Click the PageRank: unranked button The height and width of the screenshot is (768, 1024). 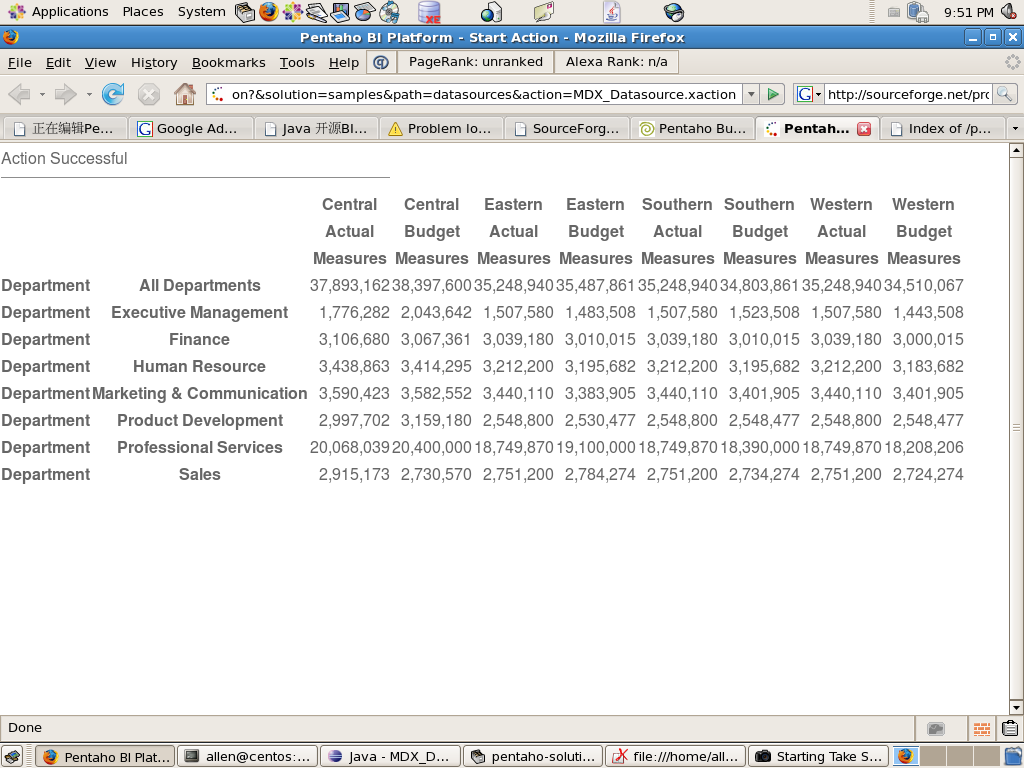[475, 62]
